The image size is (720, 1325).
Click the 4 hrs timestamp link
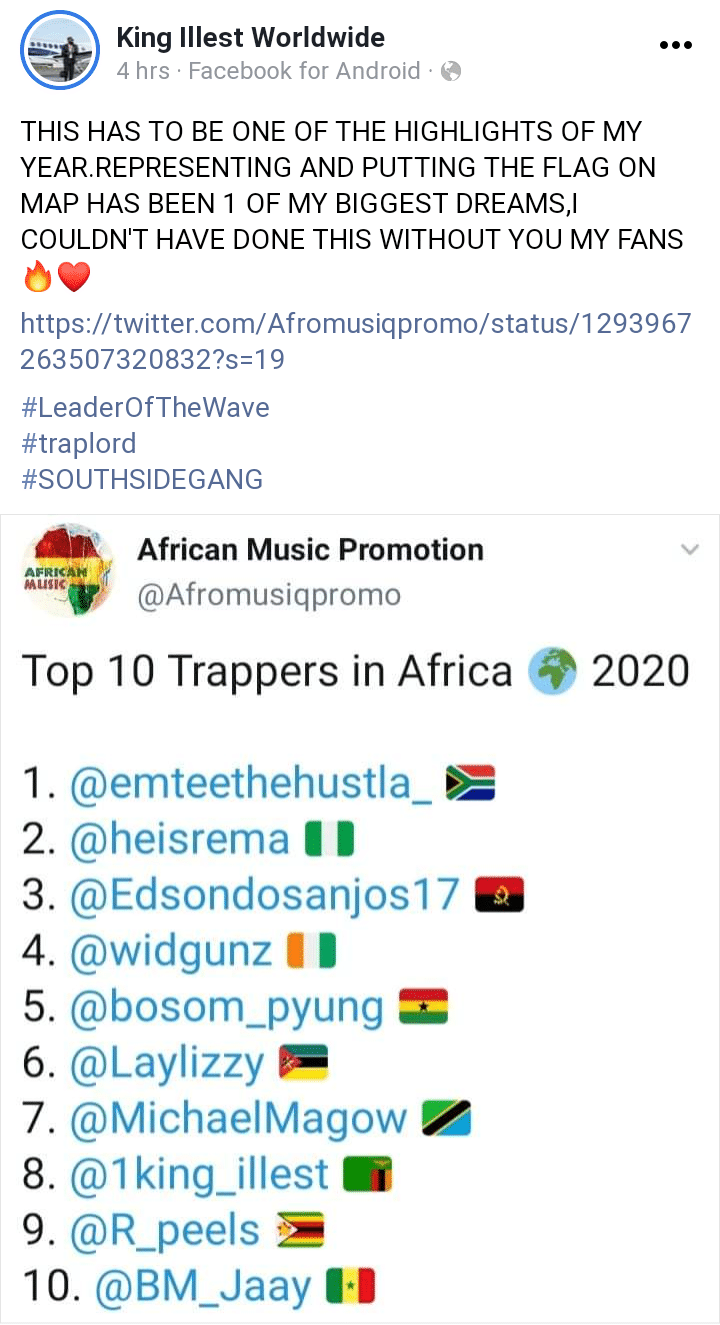coord(141,71)
